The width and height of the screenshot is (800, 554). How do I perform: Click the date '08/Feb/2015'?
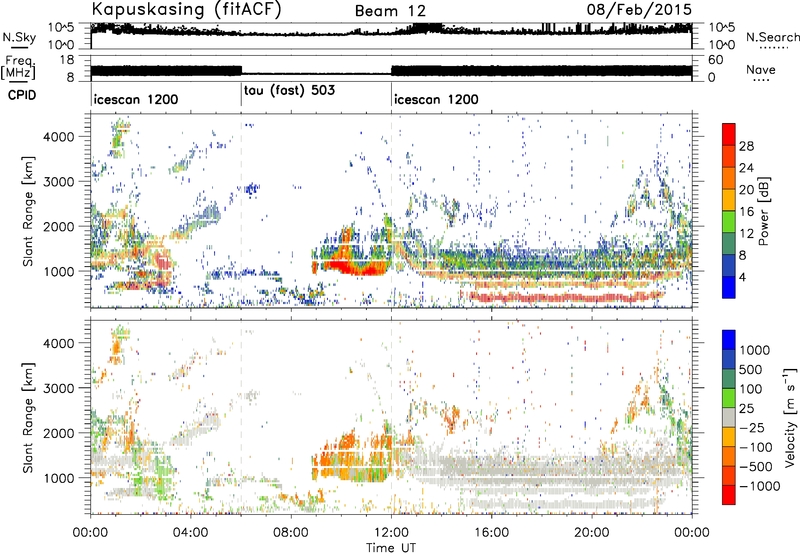tap(639, 9)
